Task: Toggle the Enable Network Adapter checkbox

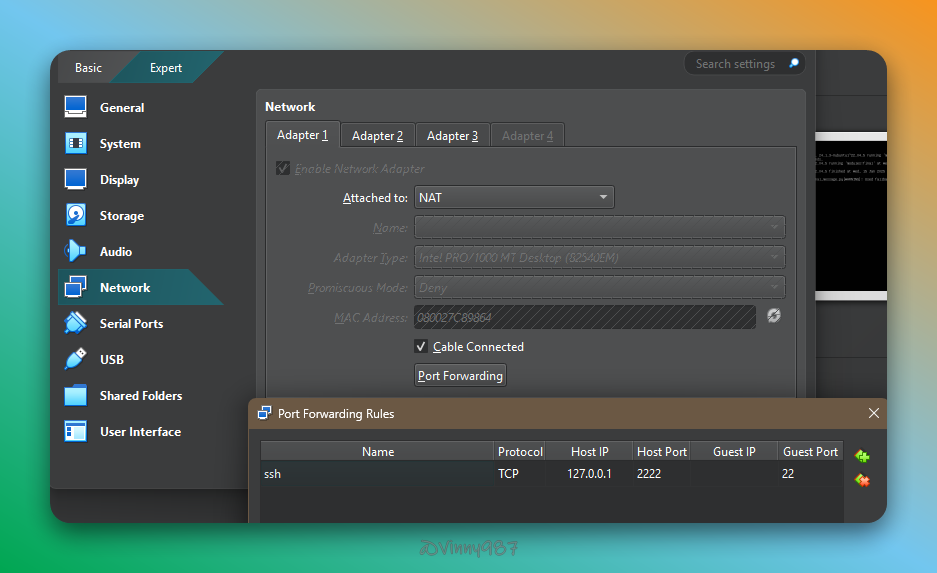Action: pos(283,168)
